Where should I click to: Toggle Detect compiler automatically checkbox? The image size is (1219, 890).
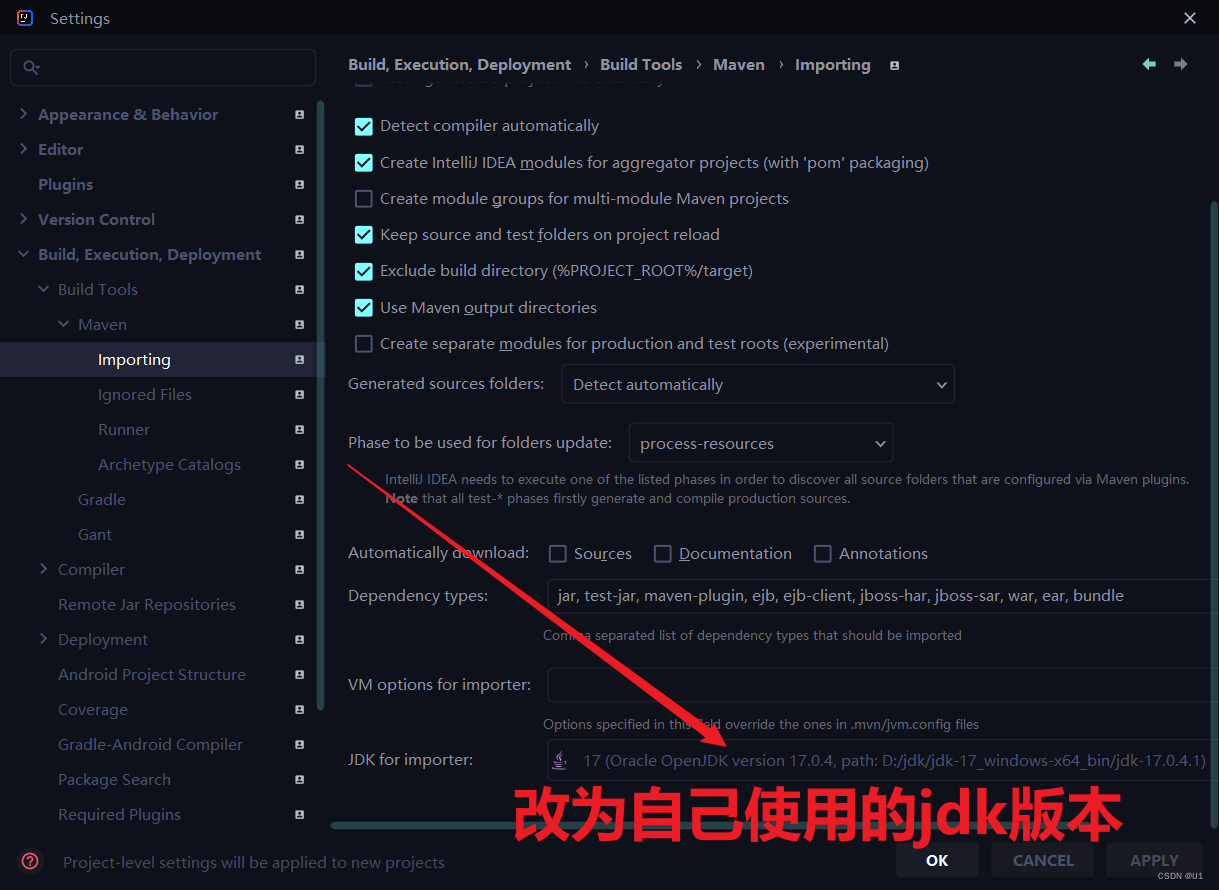click(x=364, y=126)
